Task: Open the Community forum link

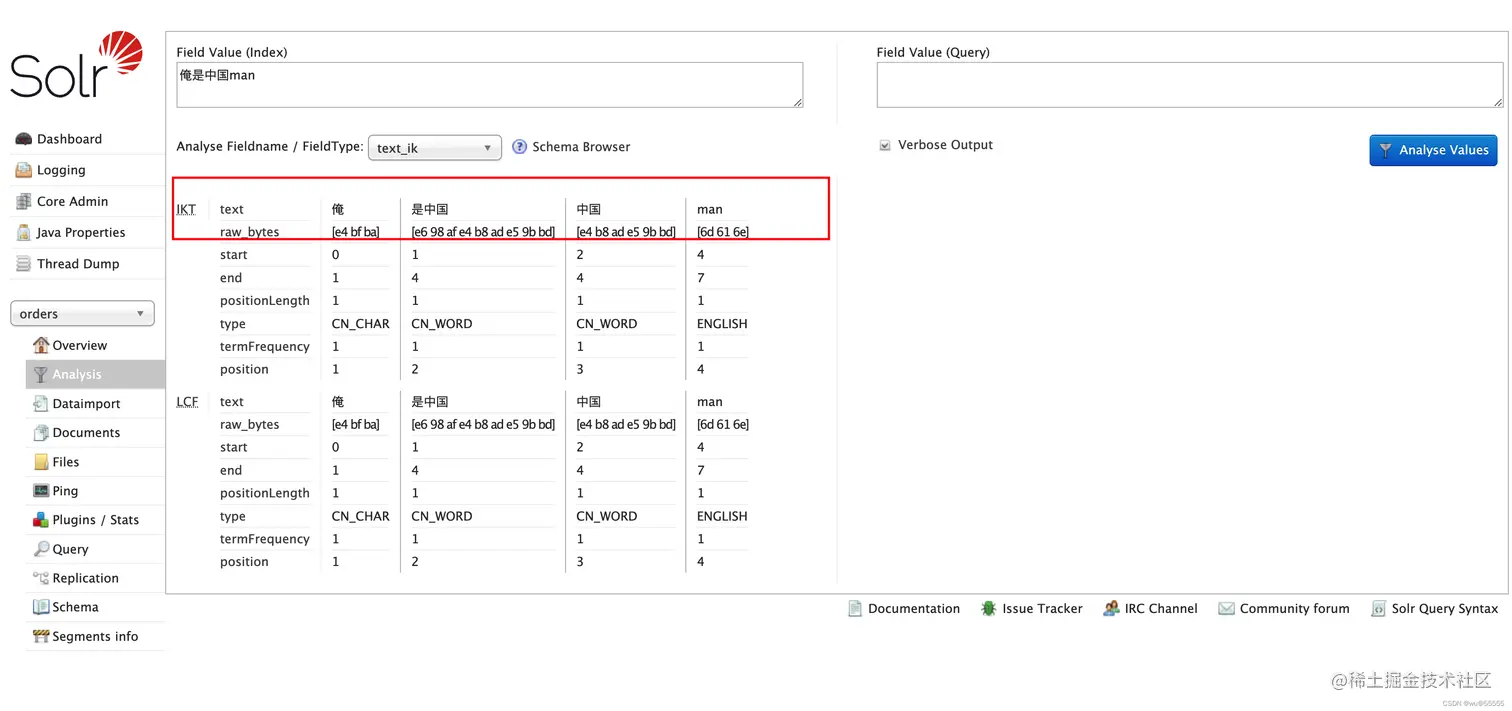Action: click(1294, 608)
